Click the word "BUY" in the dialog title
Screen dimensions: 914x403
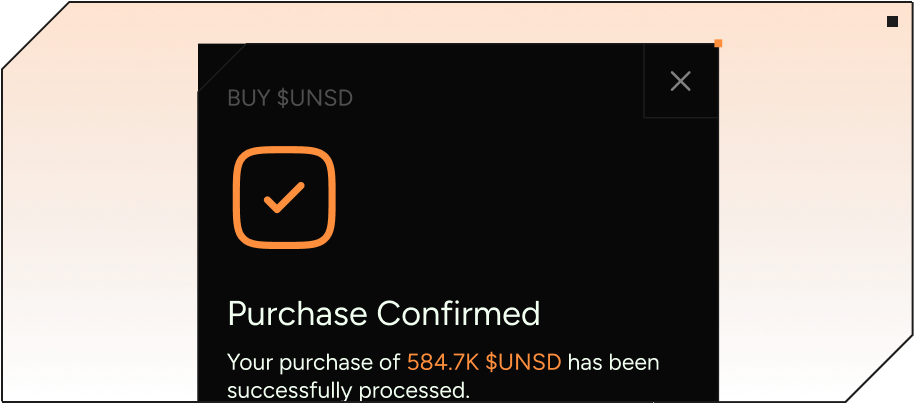coord(249,98)
